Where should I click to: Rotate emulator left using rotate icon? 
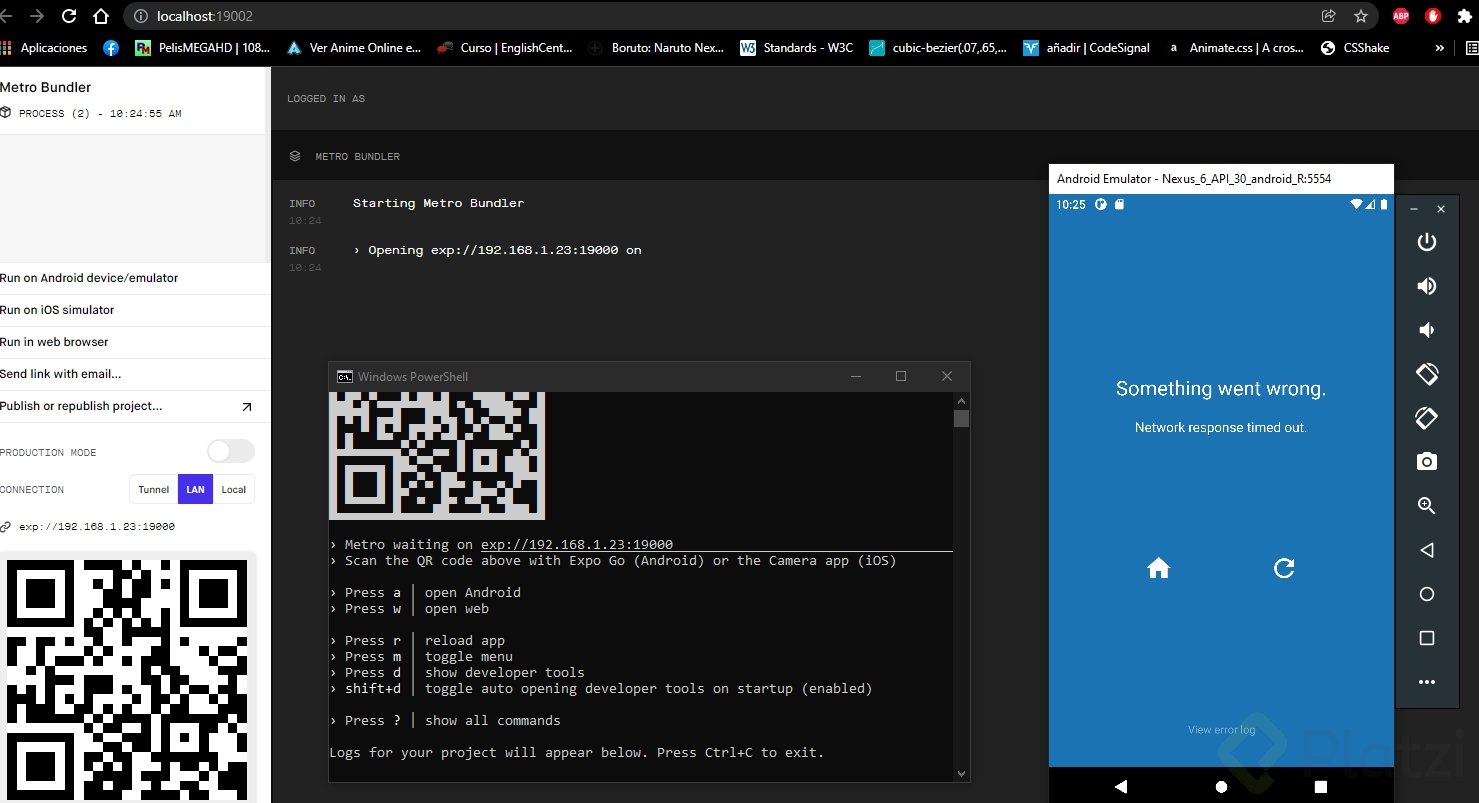coord(1426,374)
